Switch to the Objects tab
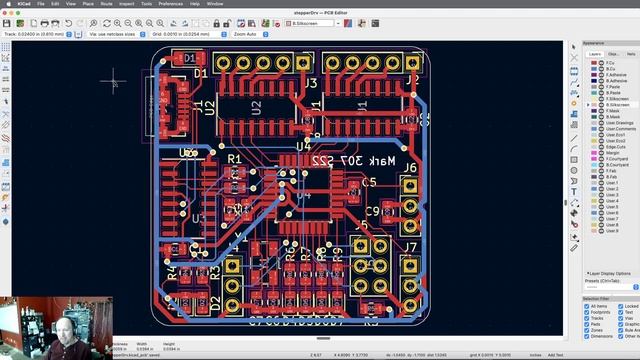This screenshot has width=640, height=360. 613,54
